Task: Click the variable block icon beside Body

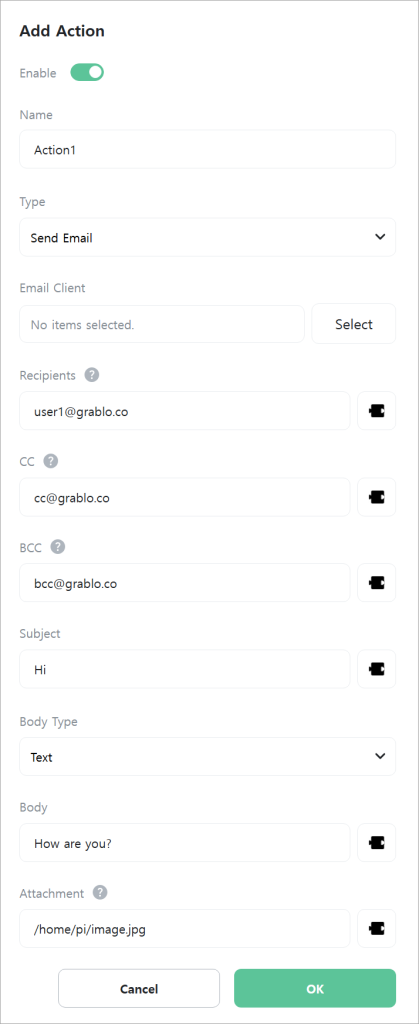Action: pyautogui.click(x=377, y=842)
